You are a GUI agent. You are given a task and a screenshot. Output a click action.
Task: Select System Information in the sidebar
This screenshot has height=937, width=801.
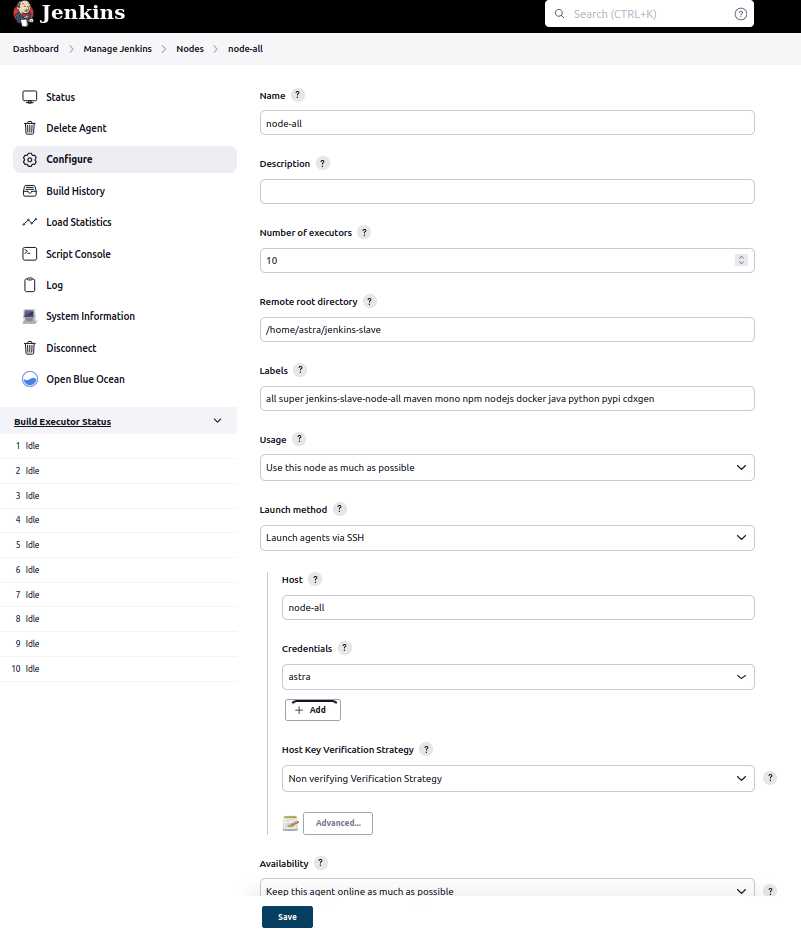(90, 316)
